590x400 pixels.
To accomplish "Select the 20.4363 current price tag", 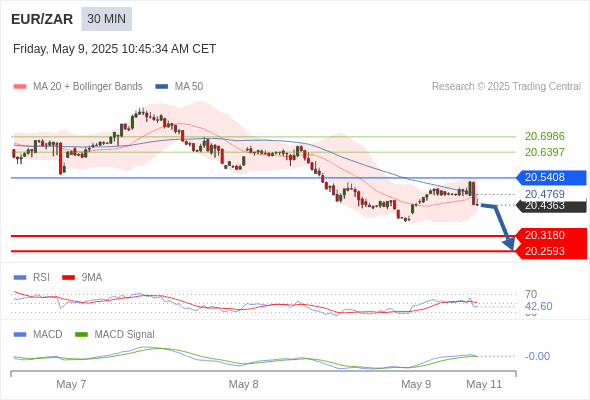I will [551, 206].
